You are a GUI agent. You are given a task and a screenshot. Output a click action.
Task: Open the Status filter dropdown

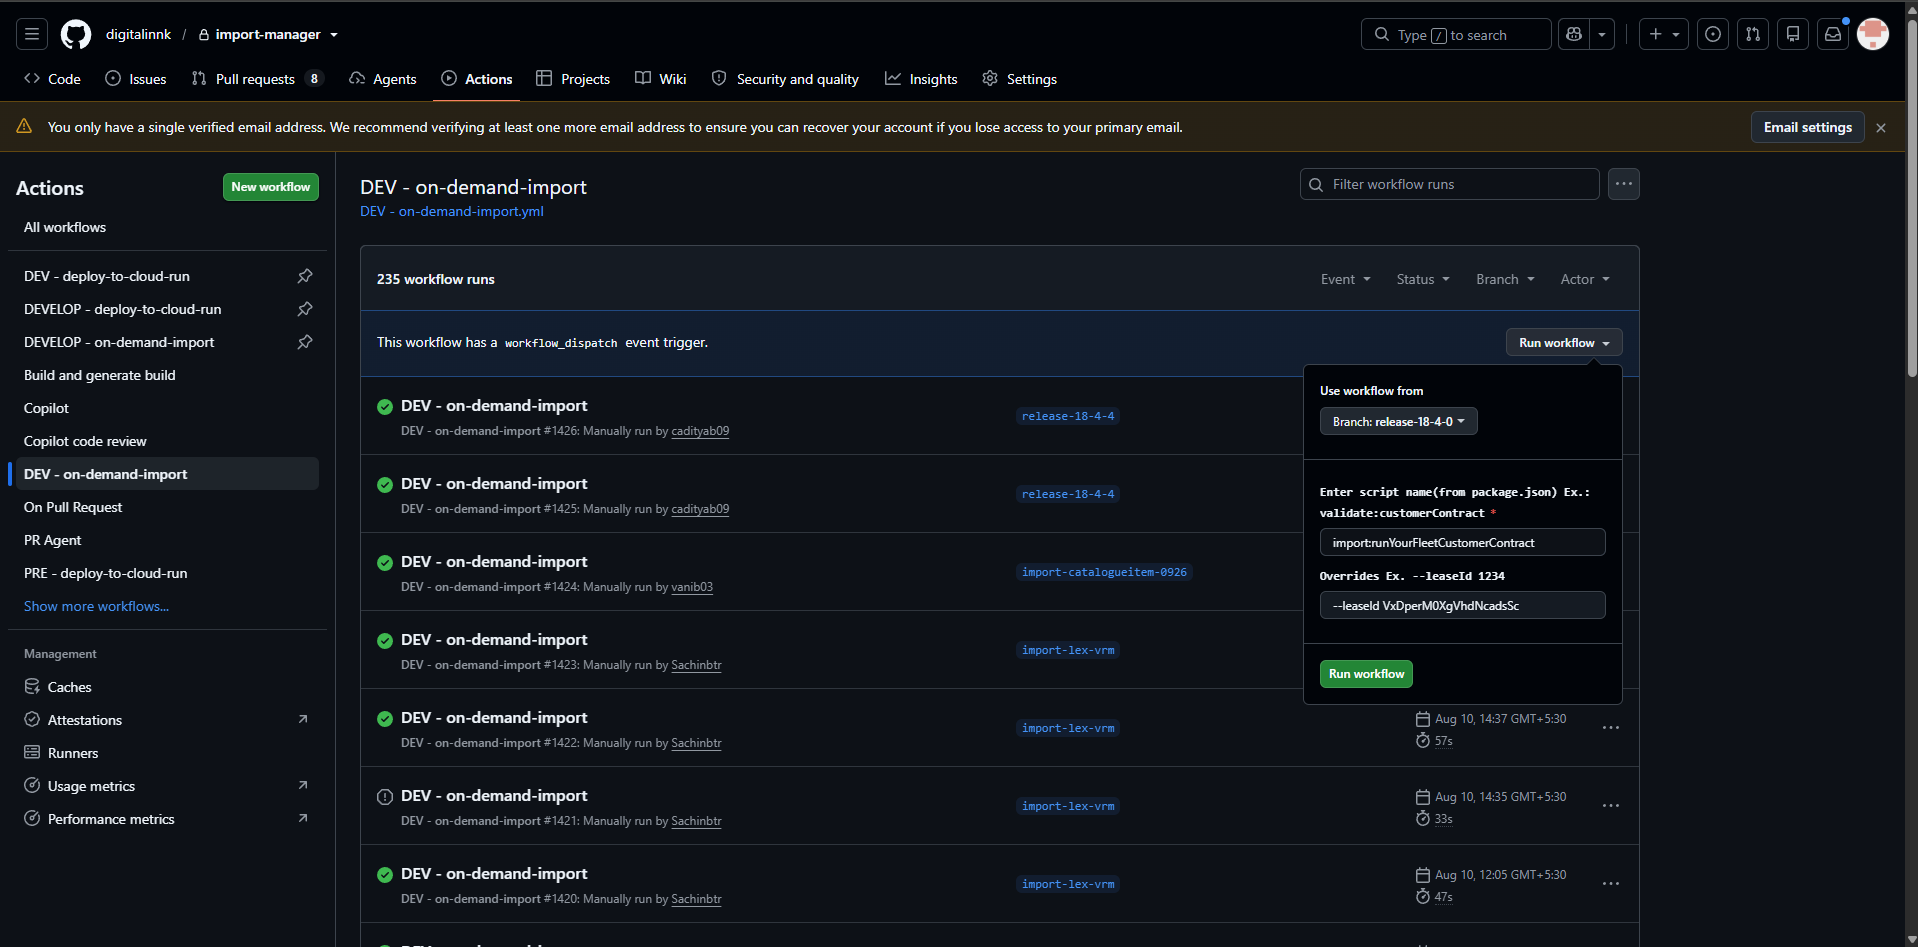(x=1423, y=279)
